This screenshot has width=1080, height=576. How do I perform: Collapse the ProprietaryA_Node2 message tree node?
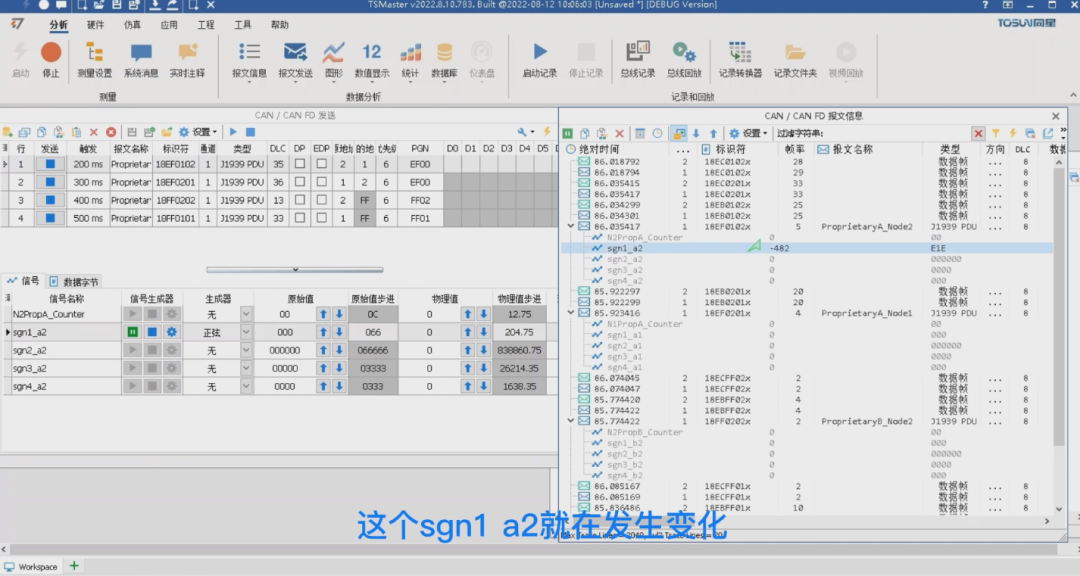(571, 226)
